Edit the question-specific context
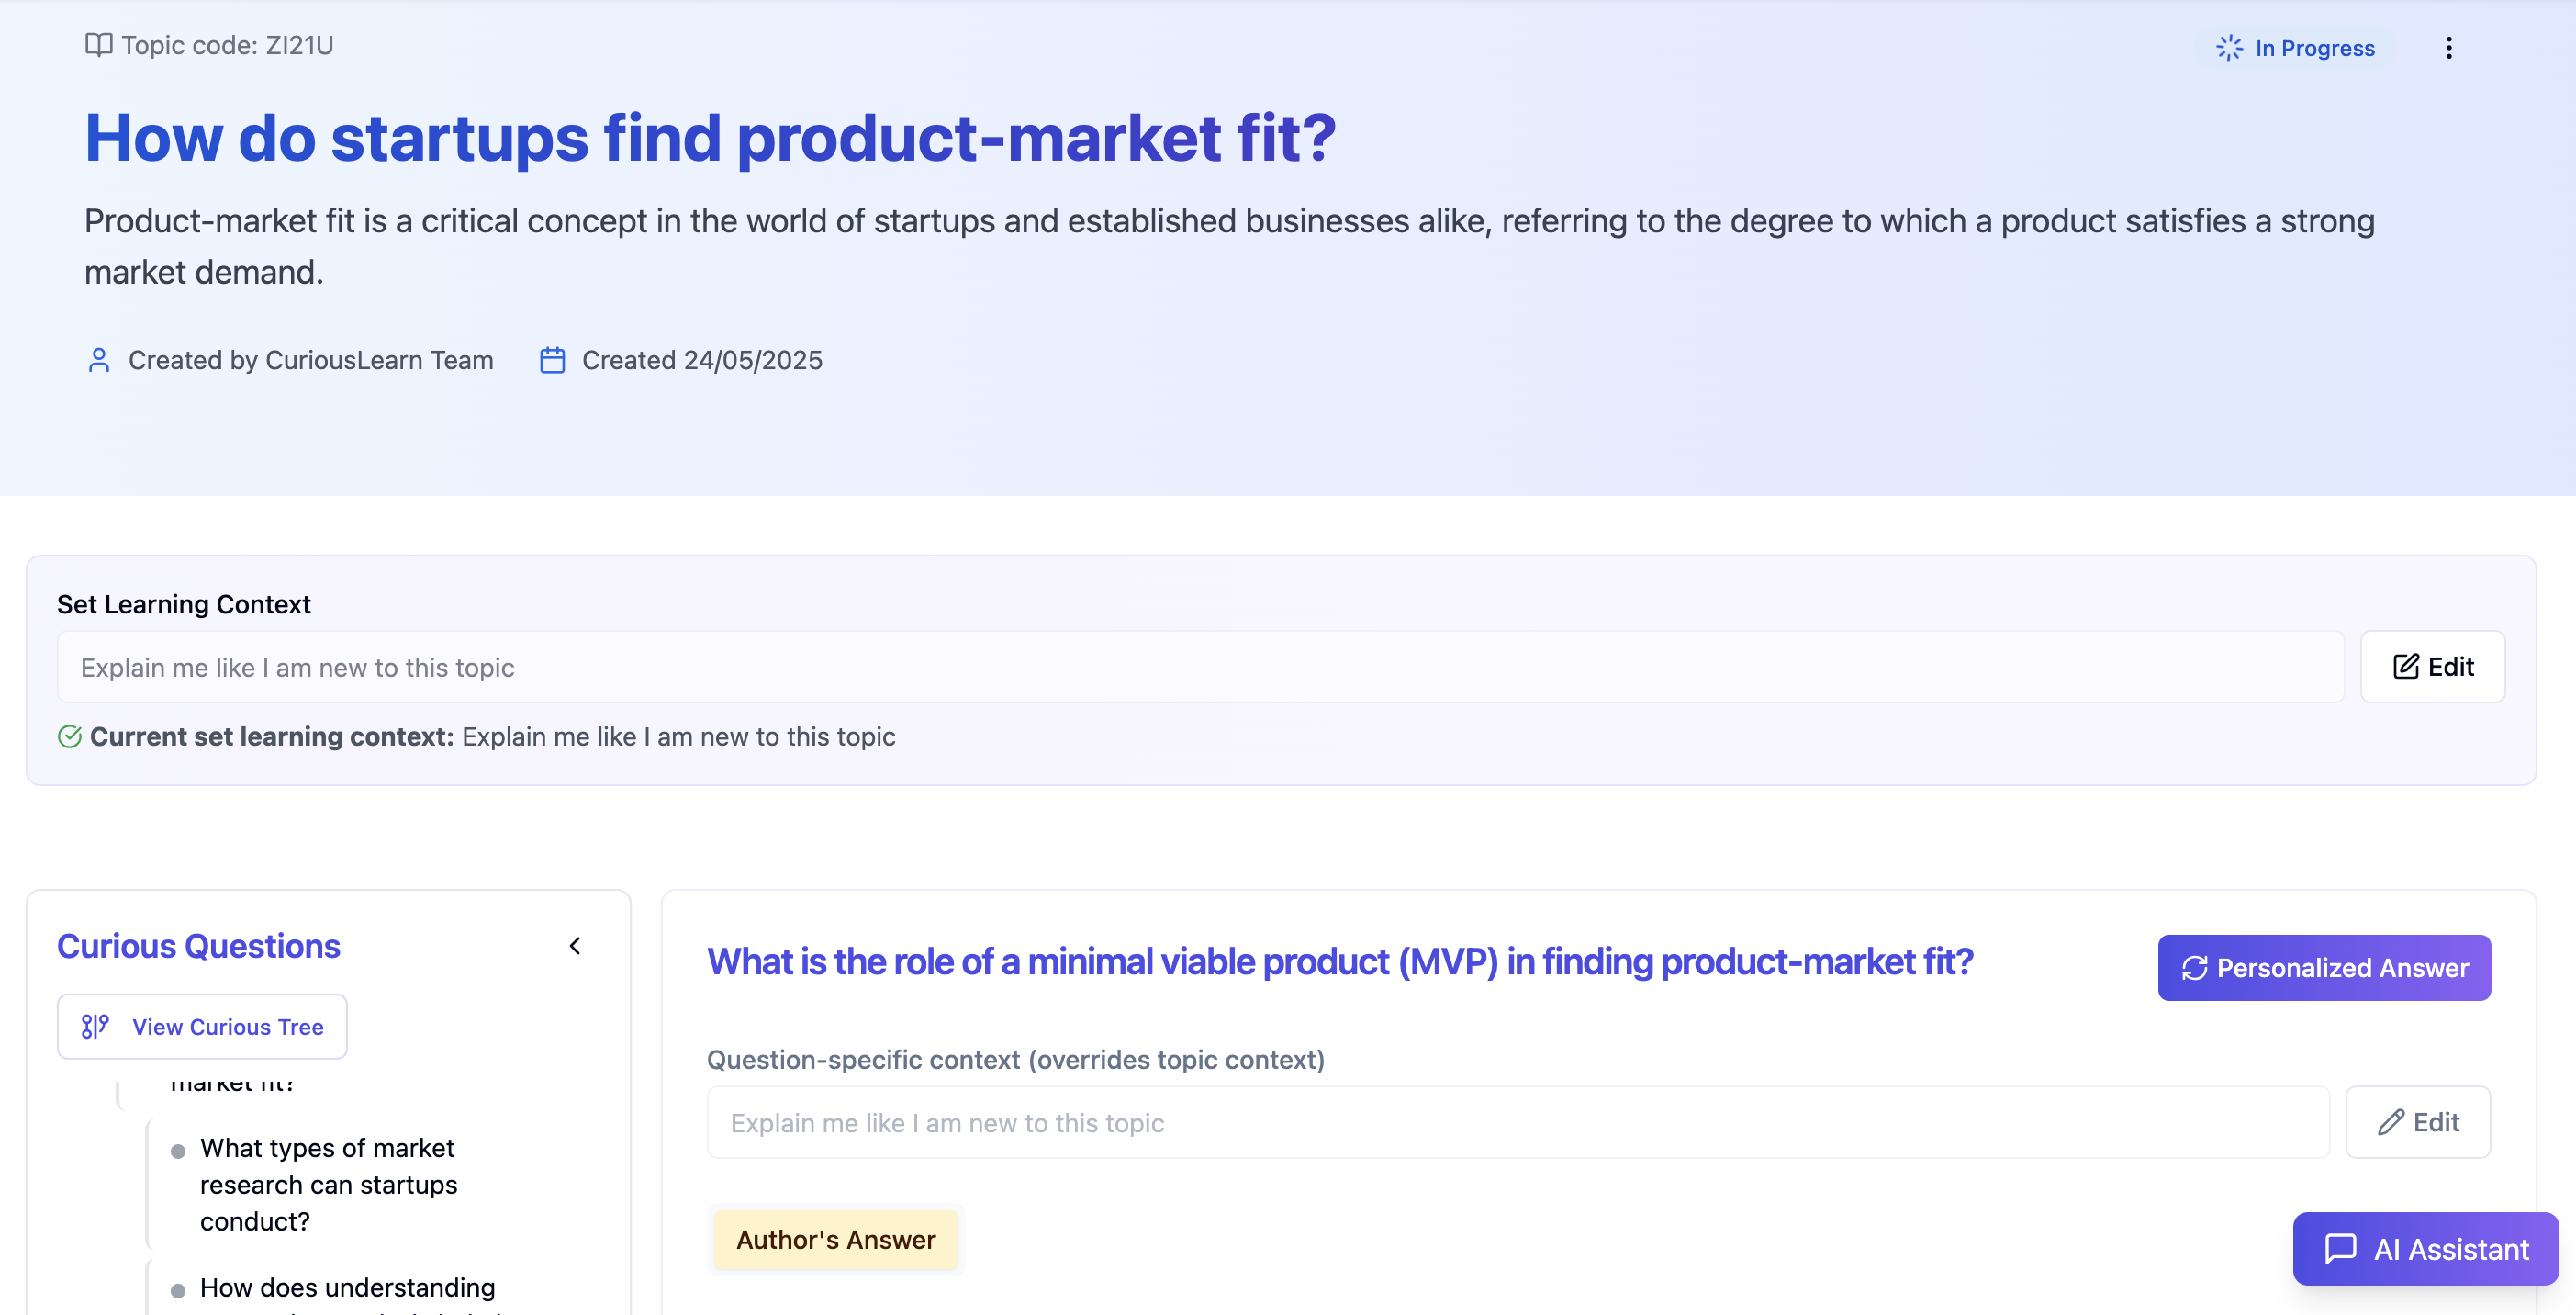2576x1315 pixels. (x=2417, y=1122)
